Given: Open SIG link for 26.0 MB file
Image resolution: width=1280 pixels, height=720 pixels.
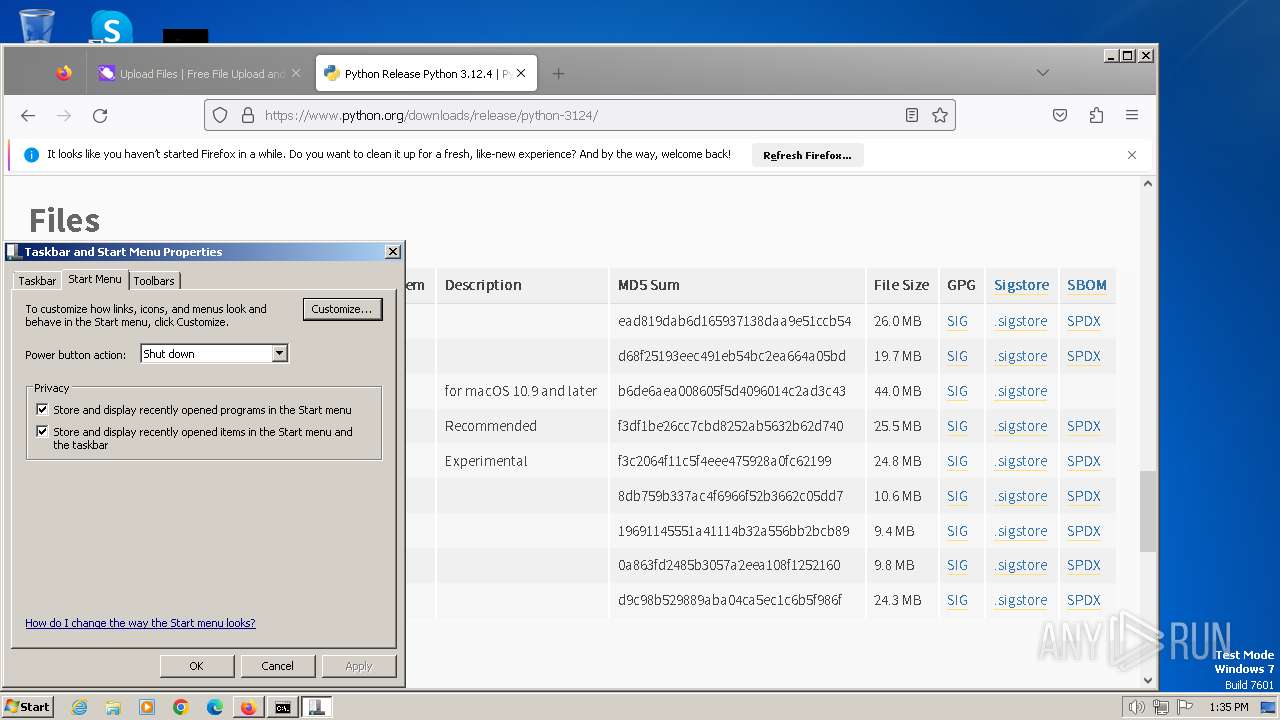Looking at the screenshot, I should 957,321.
